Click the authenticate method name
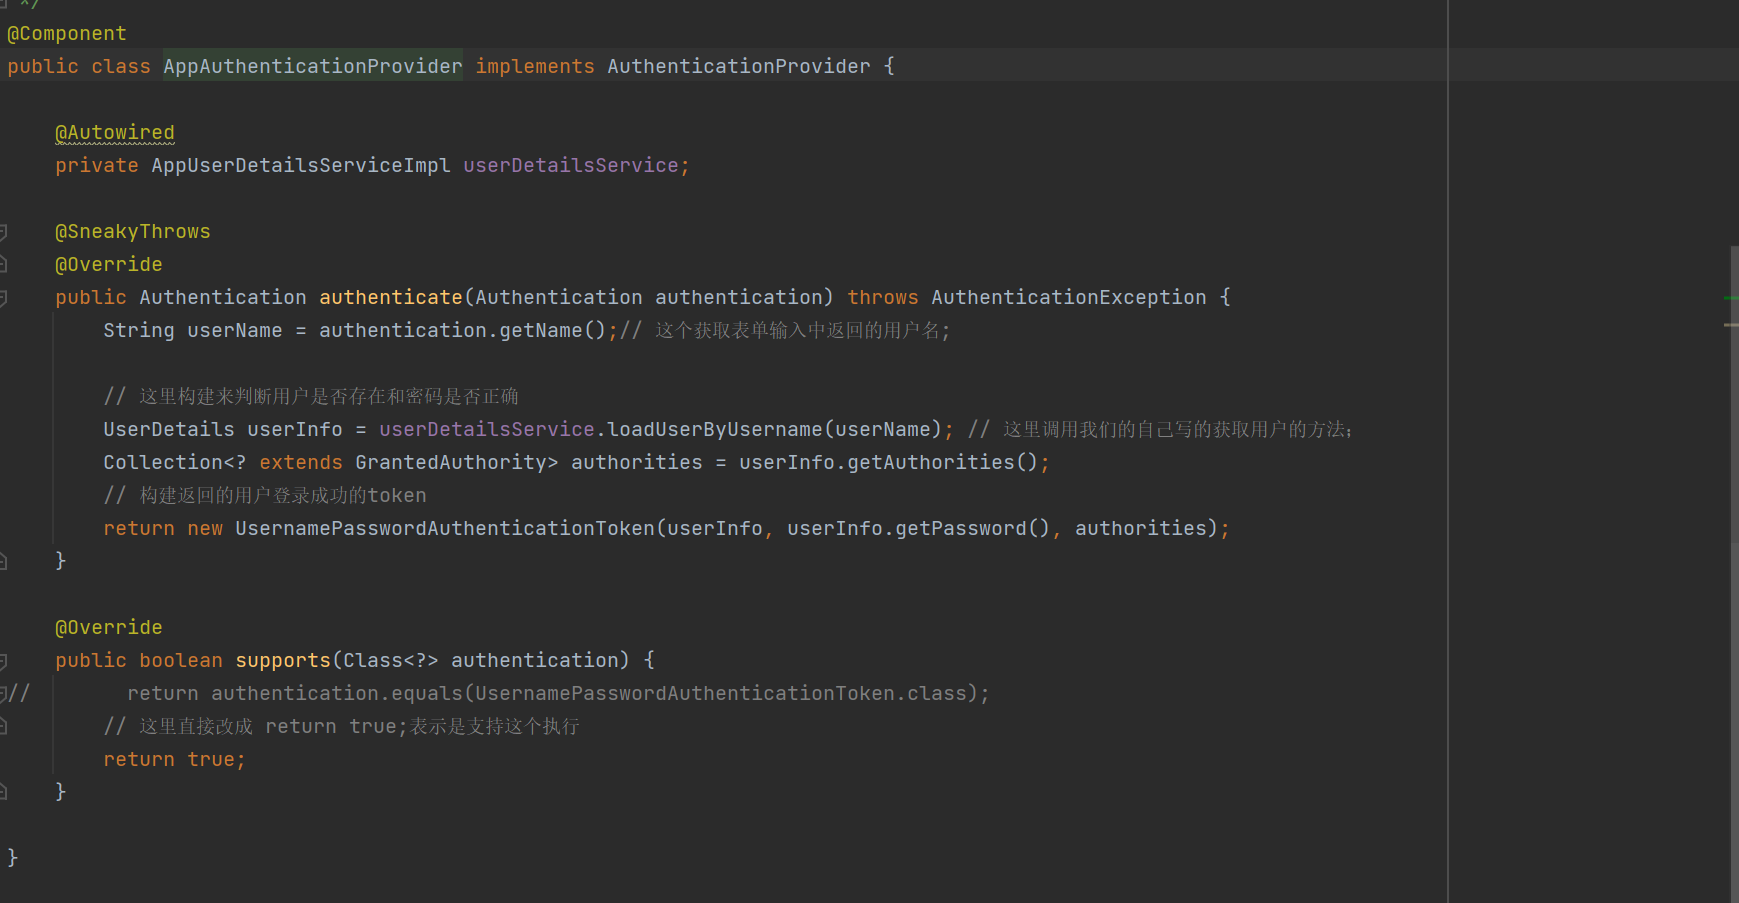The width and height of the screenshot is (1739, 903). 391,298
